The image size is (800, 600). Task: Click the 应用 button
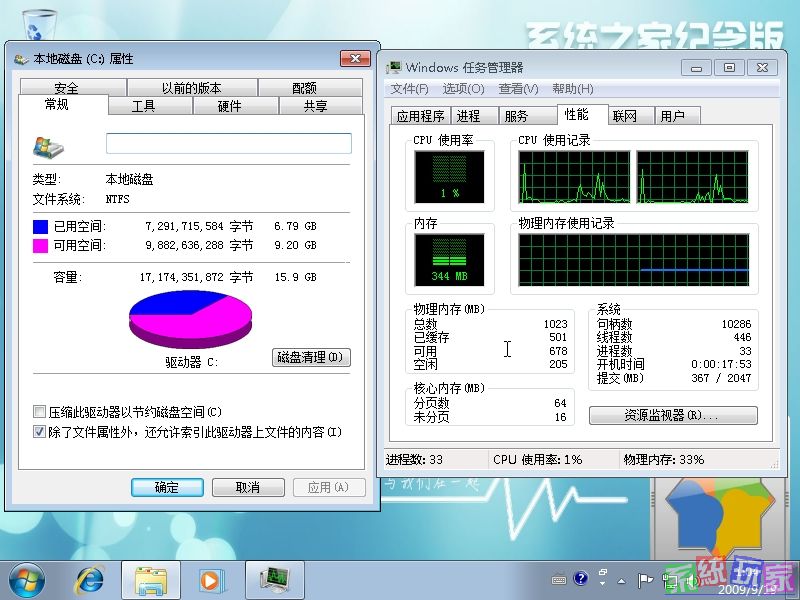[329, 487]
